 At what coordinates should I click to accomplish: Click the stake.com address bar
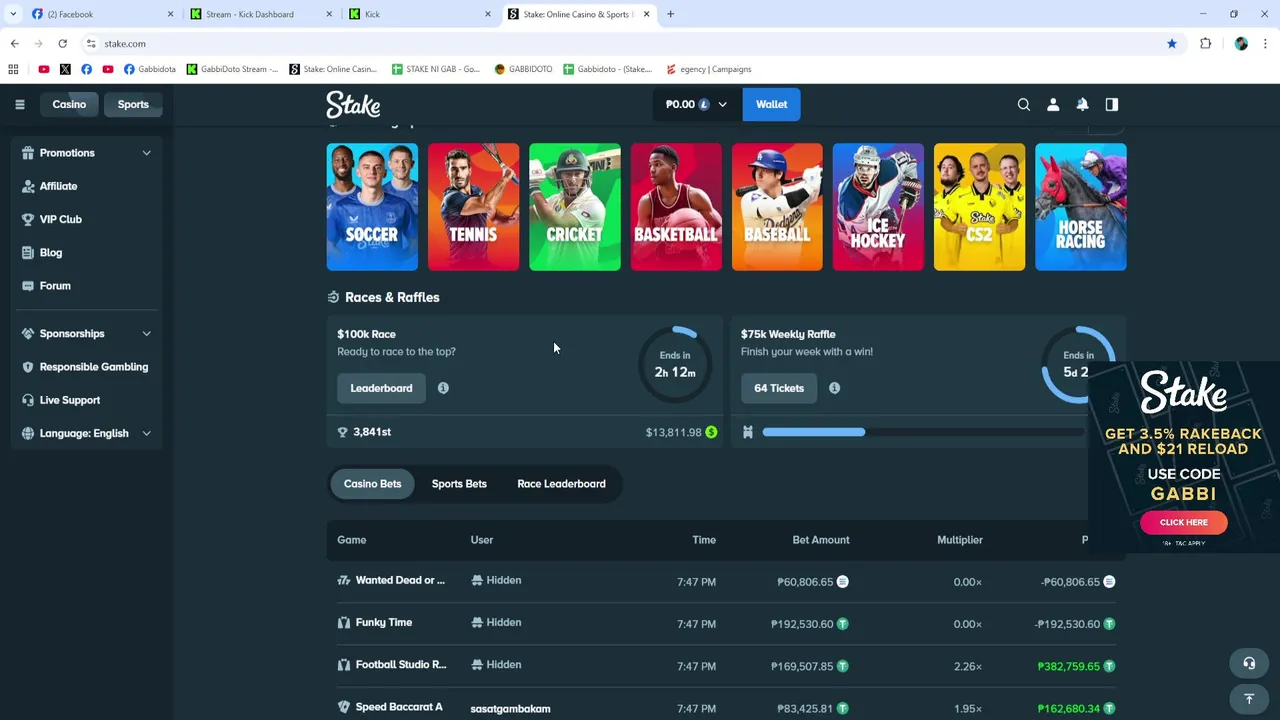[620, 44]
